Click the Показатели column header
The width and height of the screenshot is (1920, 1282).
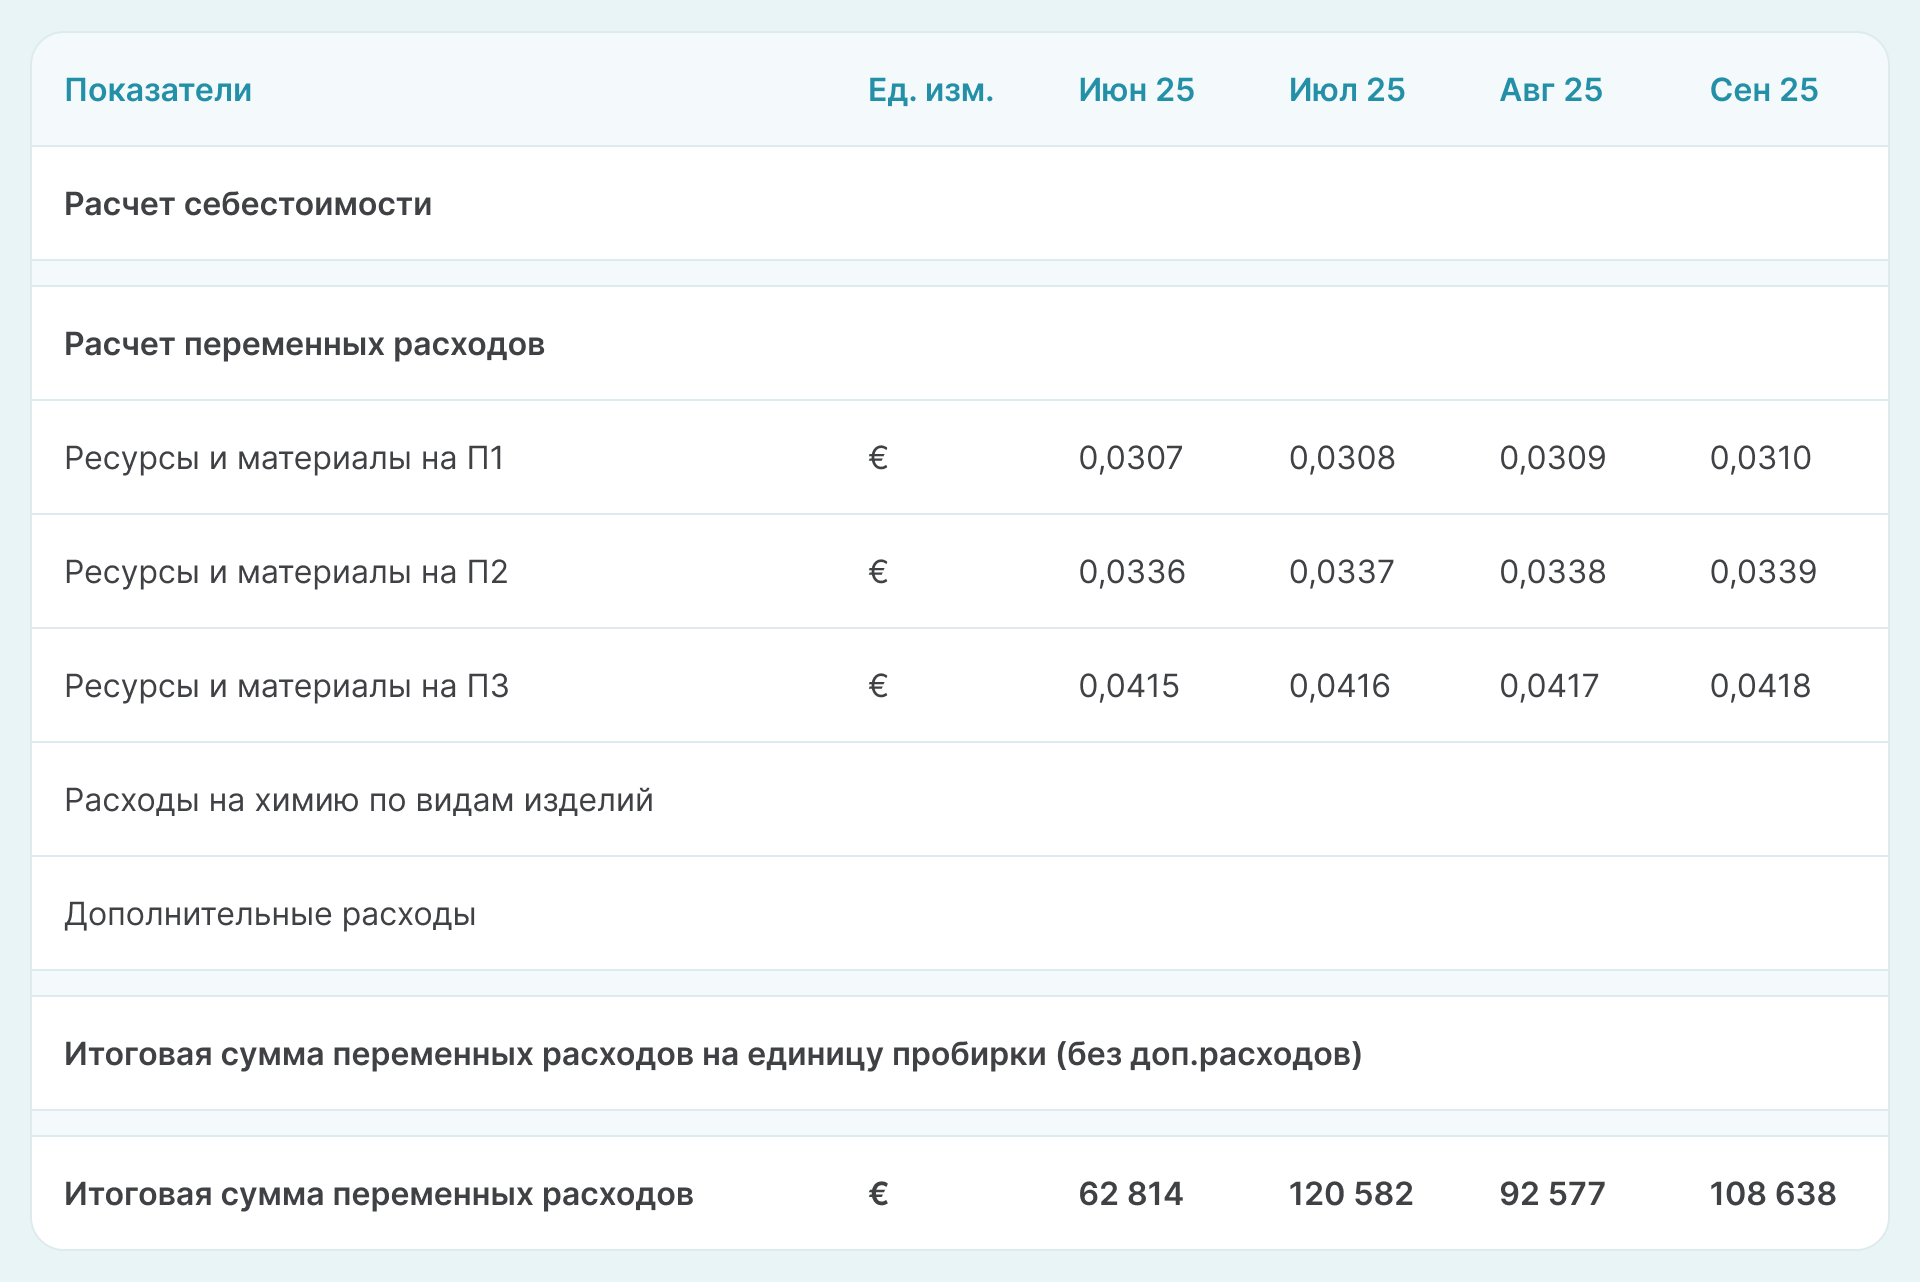(158, 90)
